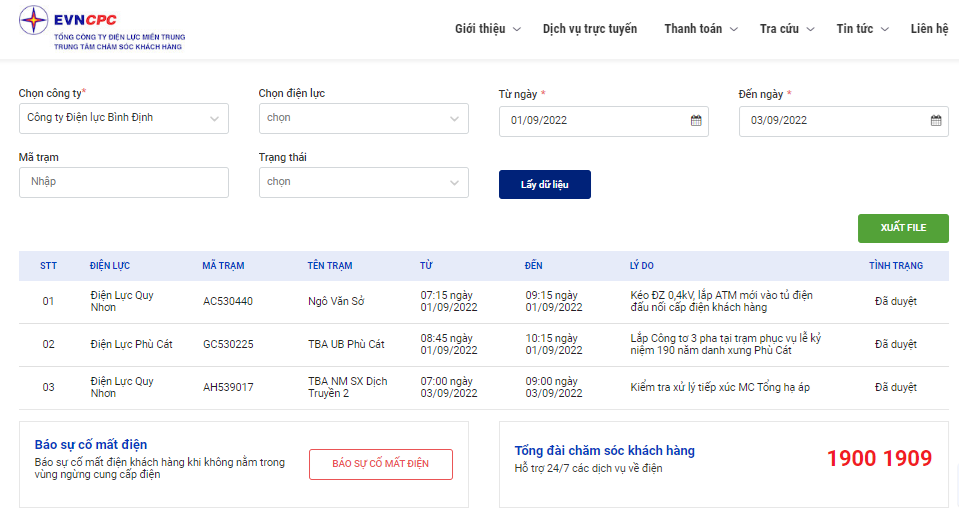Select the row for station AC530440
Image resolution: width=959 pixels, height=519 pixels.
pos(483,301)
